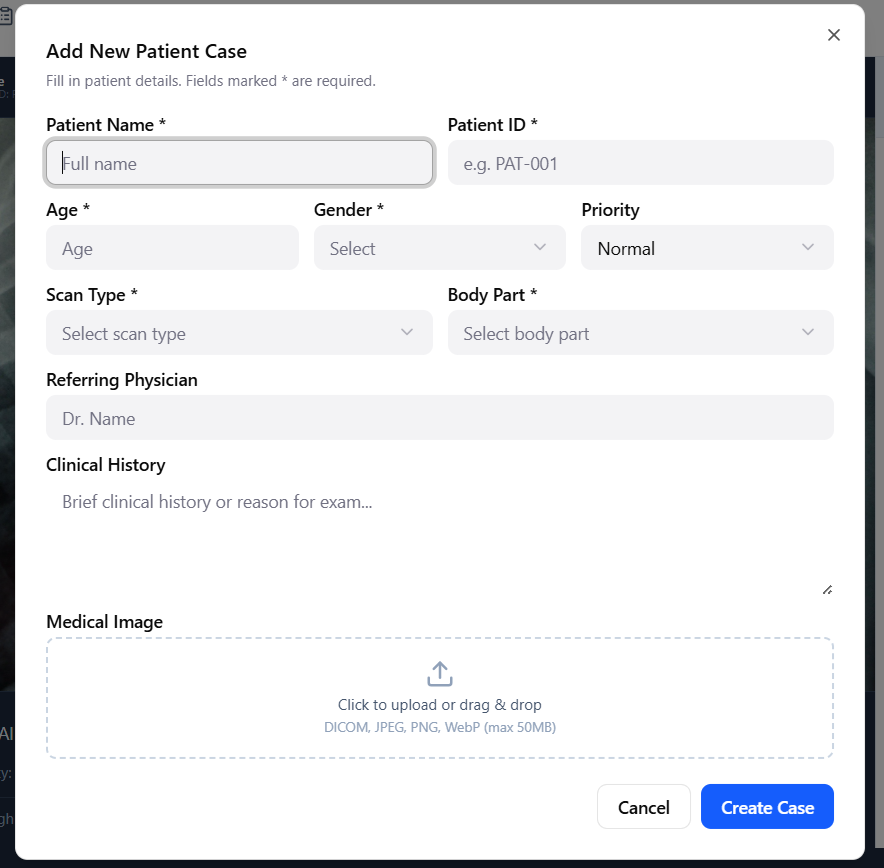
Task: Close the Add New Patient Case dialog
Action: (x=833, y=35)
